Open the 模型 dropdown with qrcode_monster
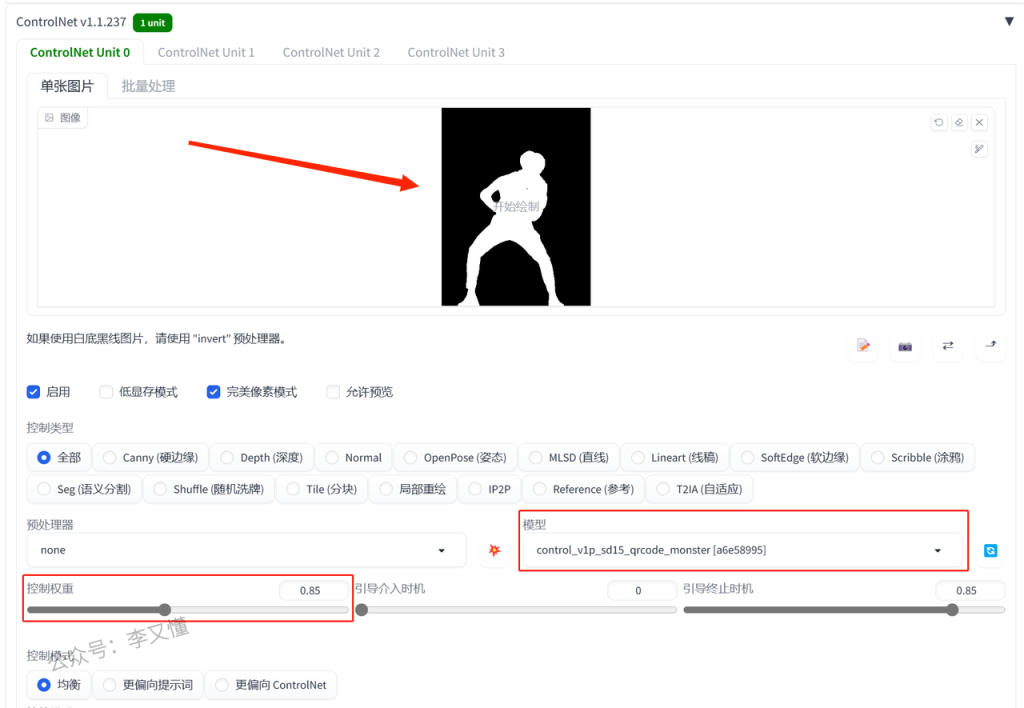Image resolution: width=1024 pixels, height=708 pixels. [x=740, y=550]
